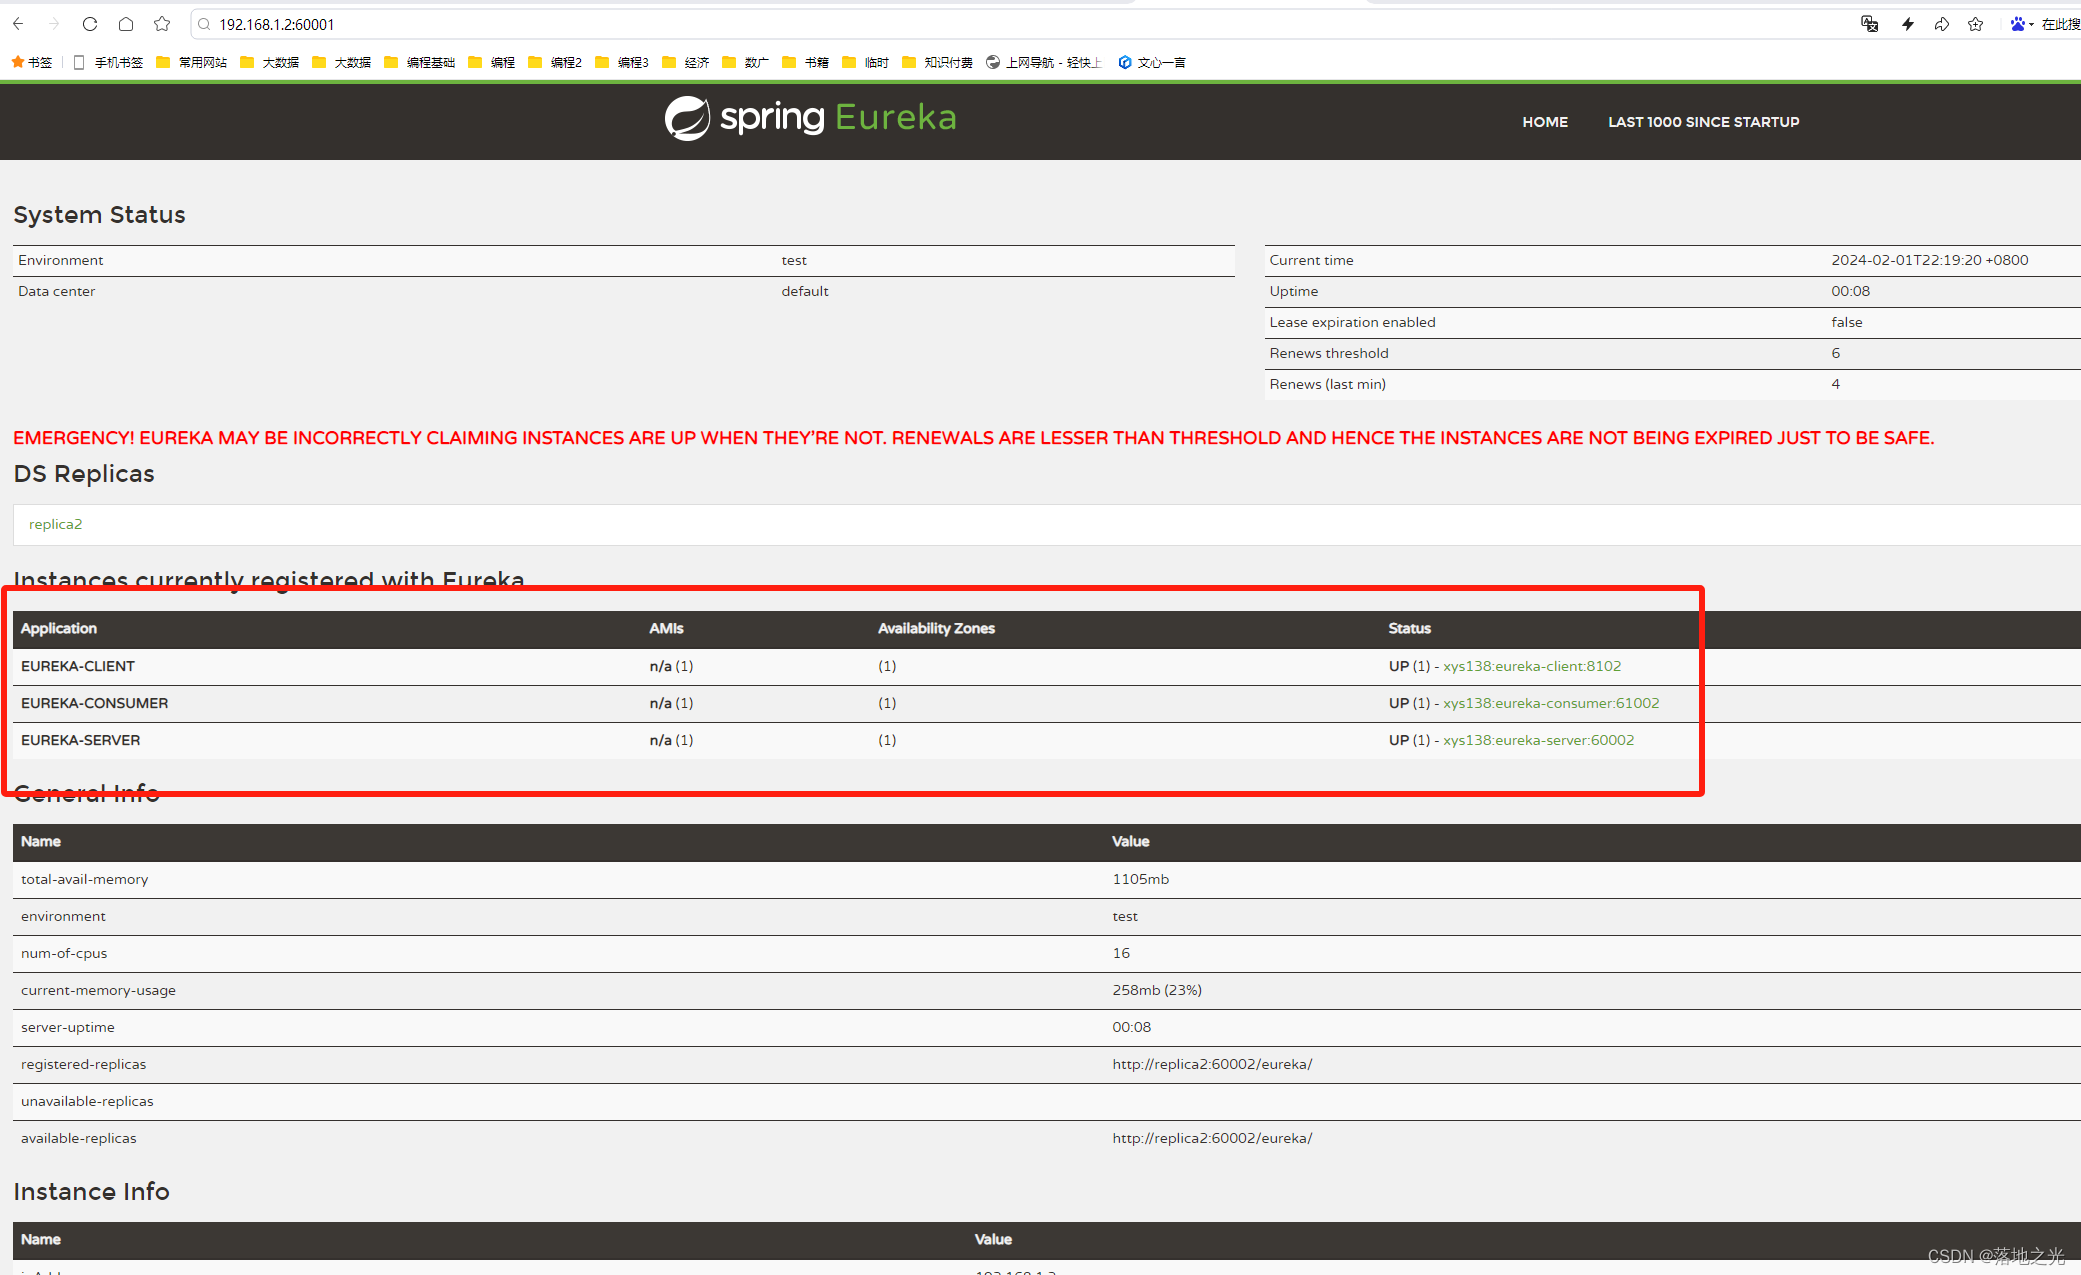Open the 上网导航 bookmark
Screen dimensions: 2081x1275
1044,62
